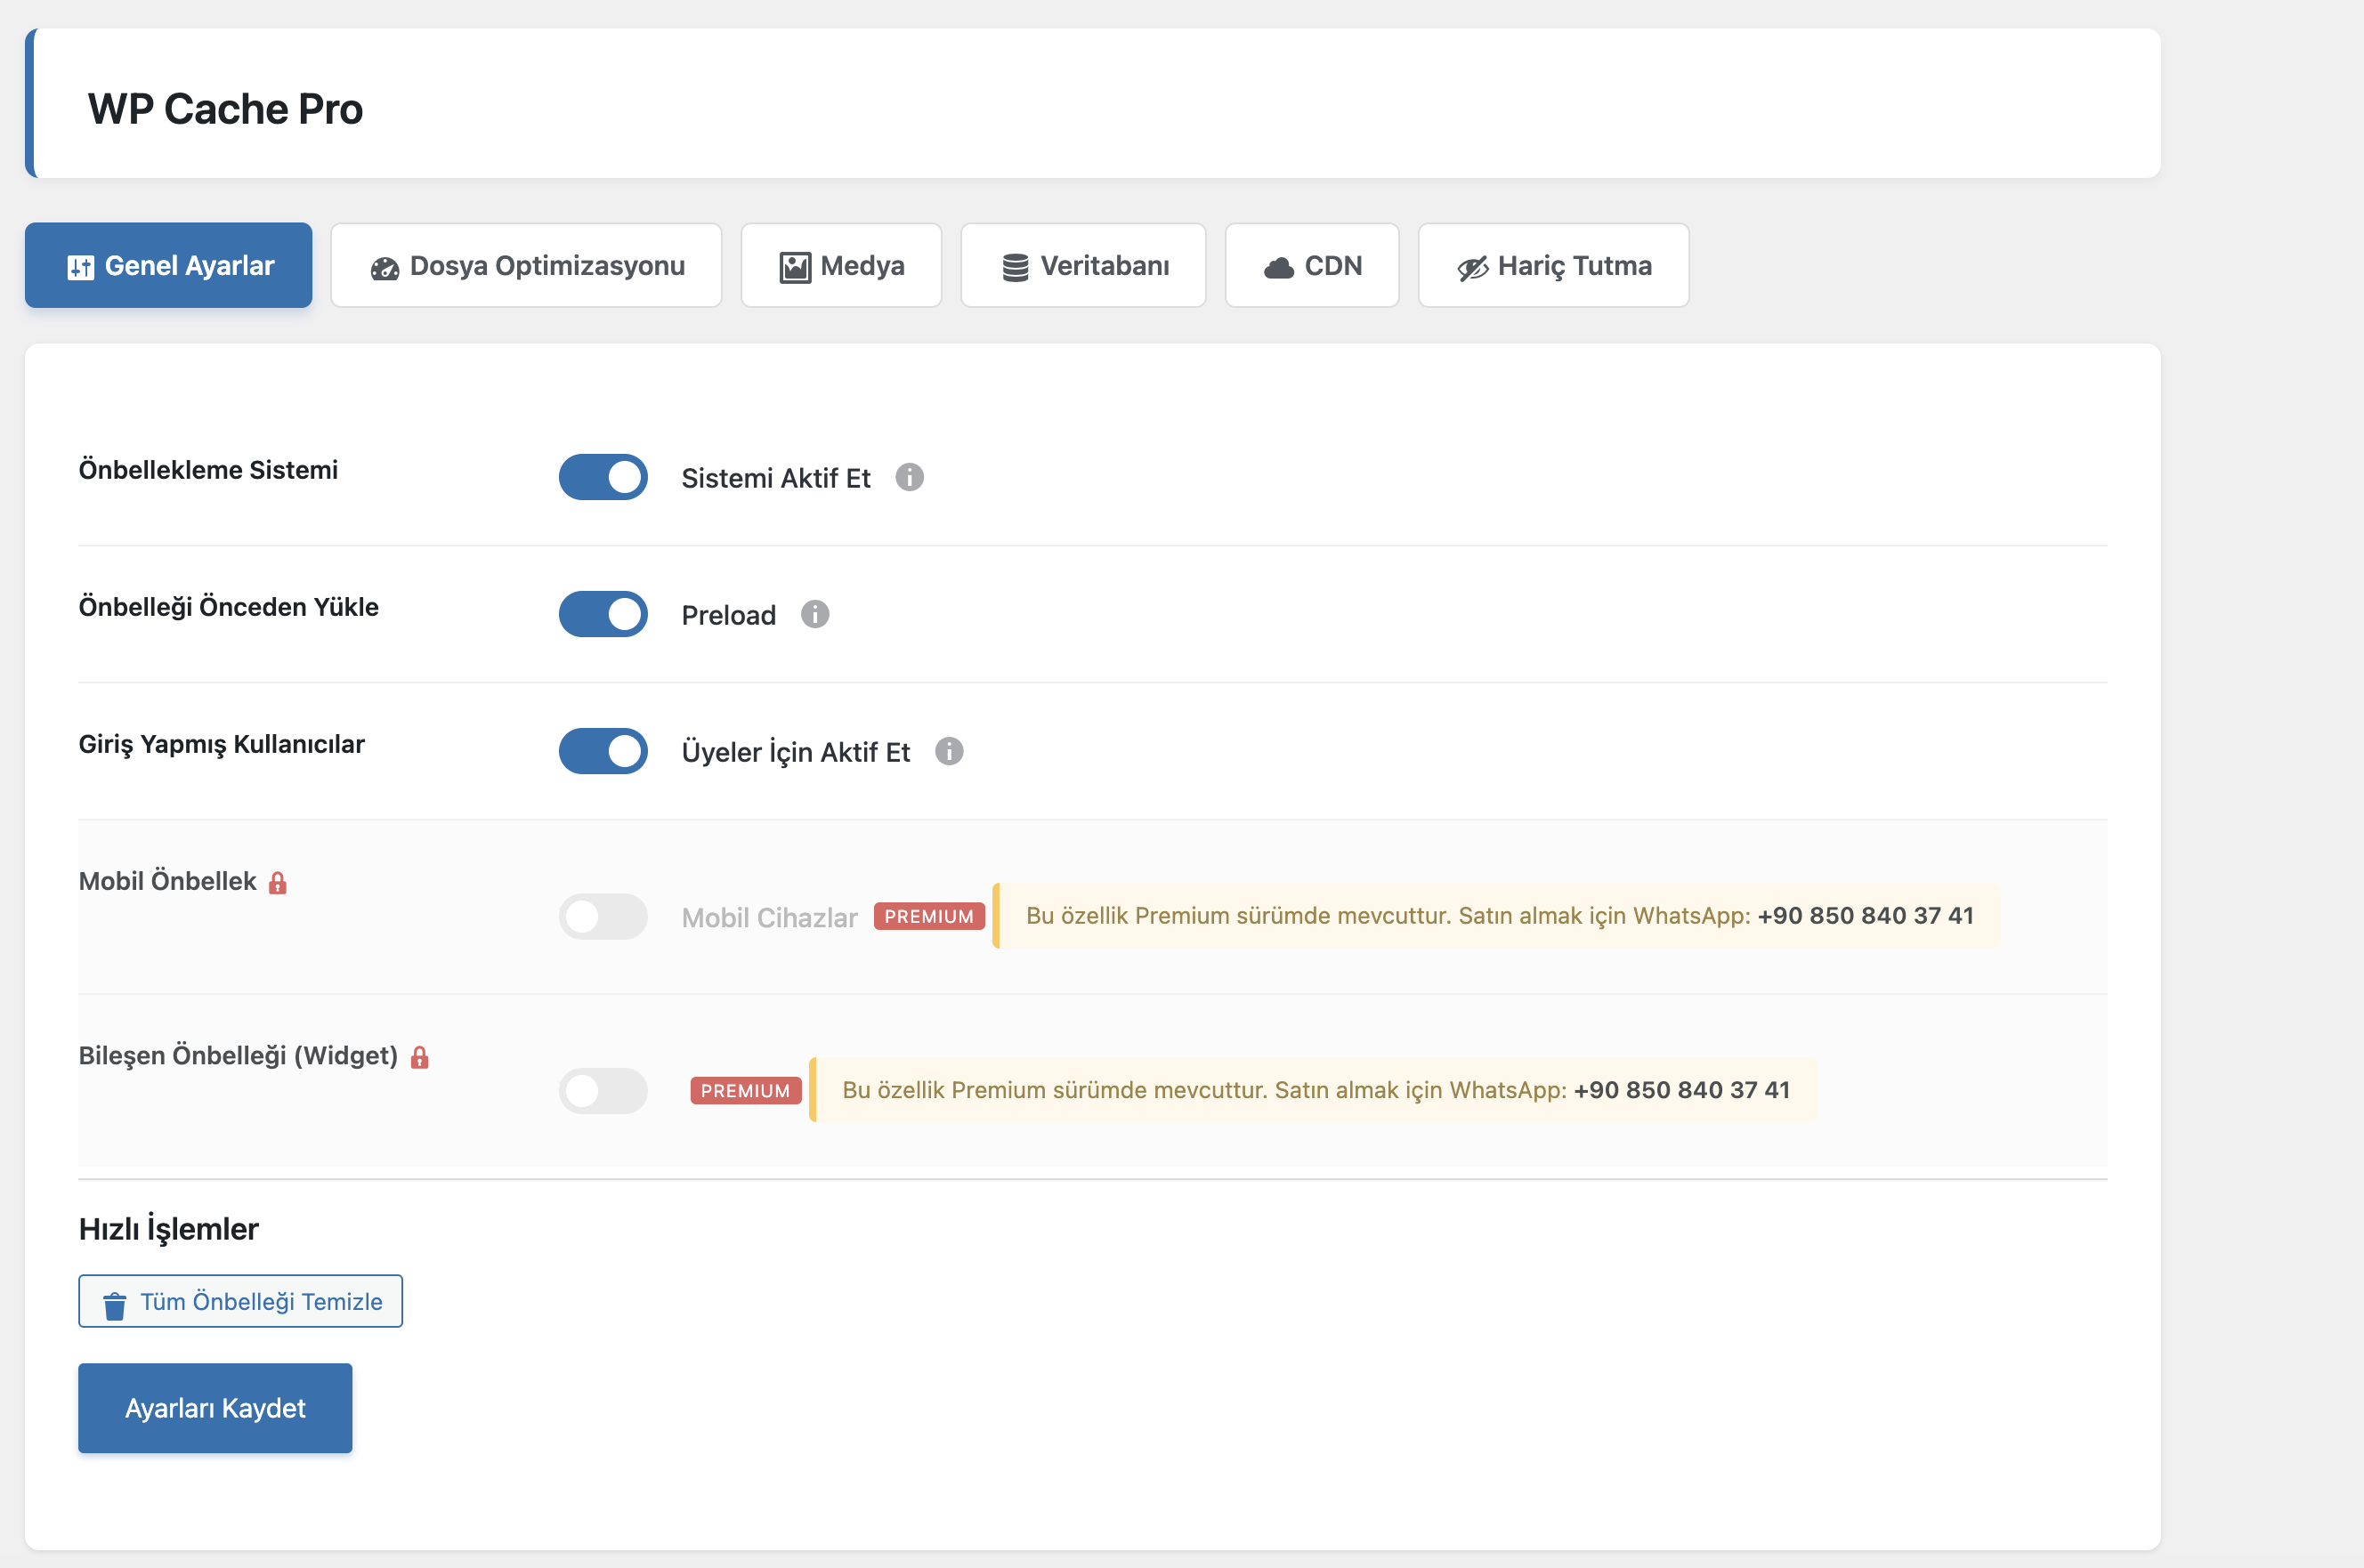Click the Mobil Cihazlar label text

pyautogui.click(x=769, y=918)
